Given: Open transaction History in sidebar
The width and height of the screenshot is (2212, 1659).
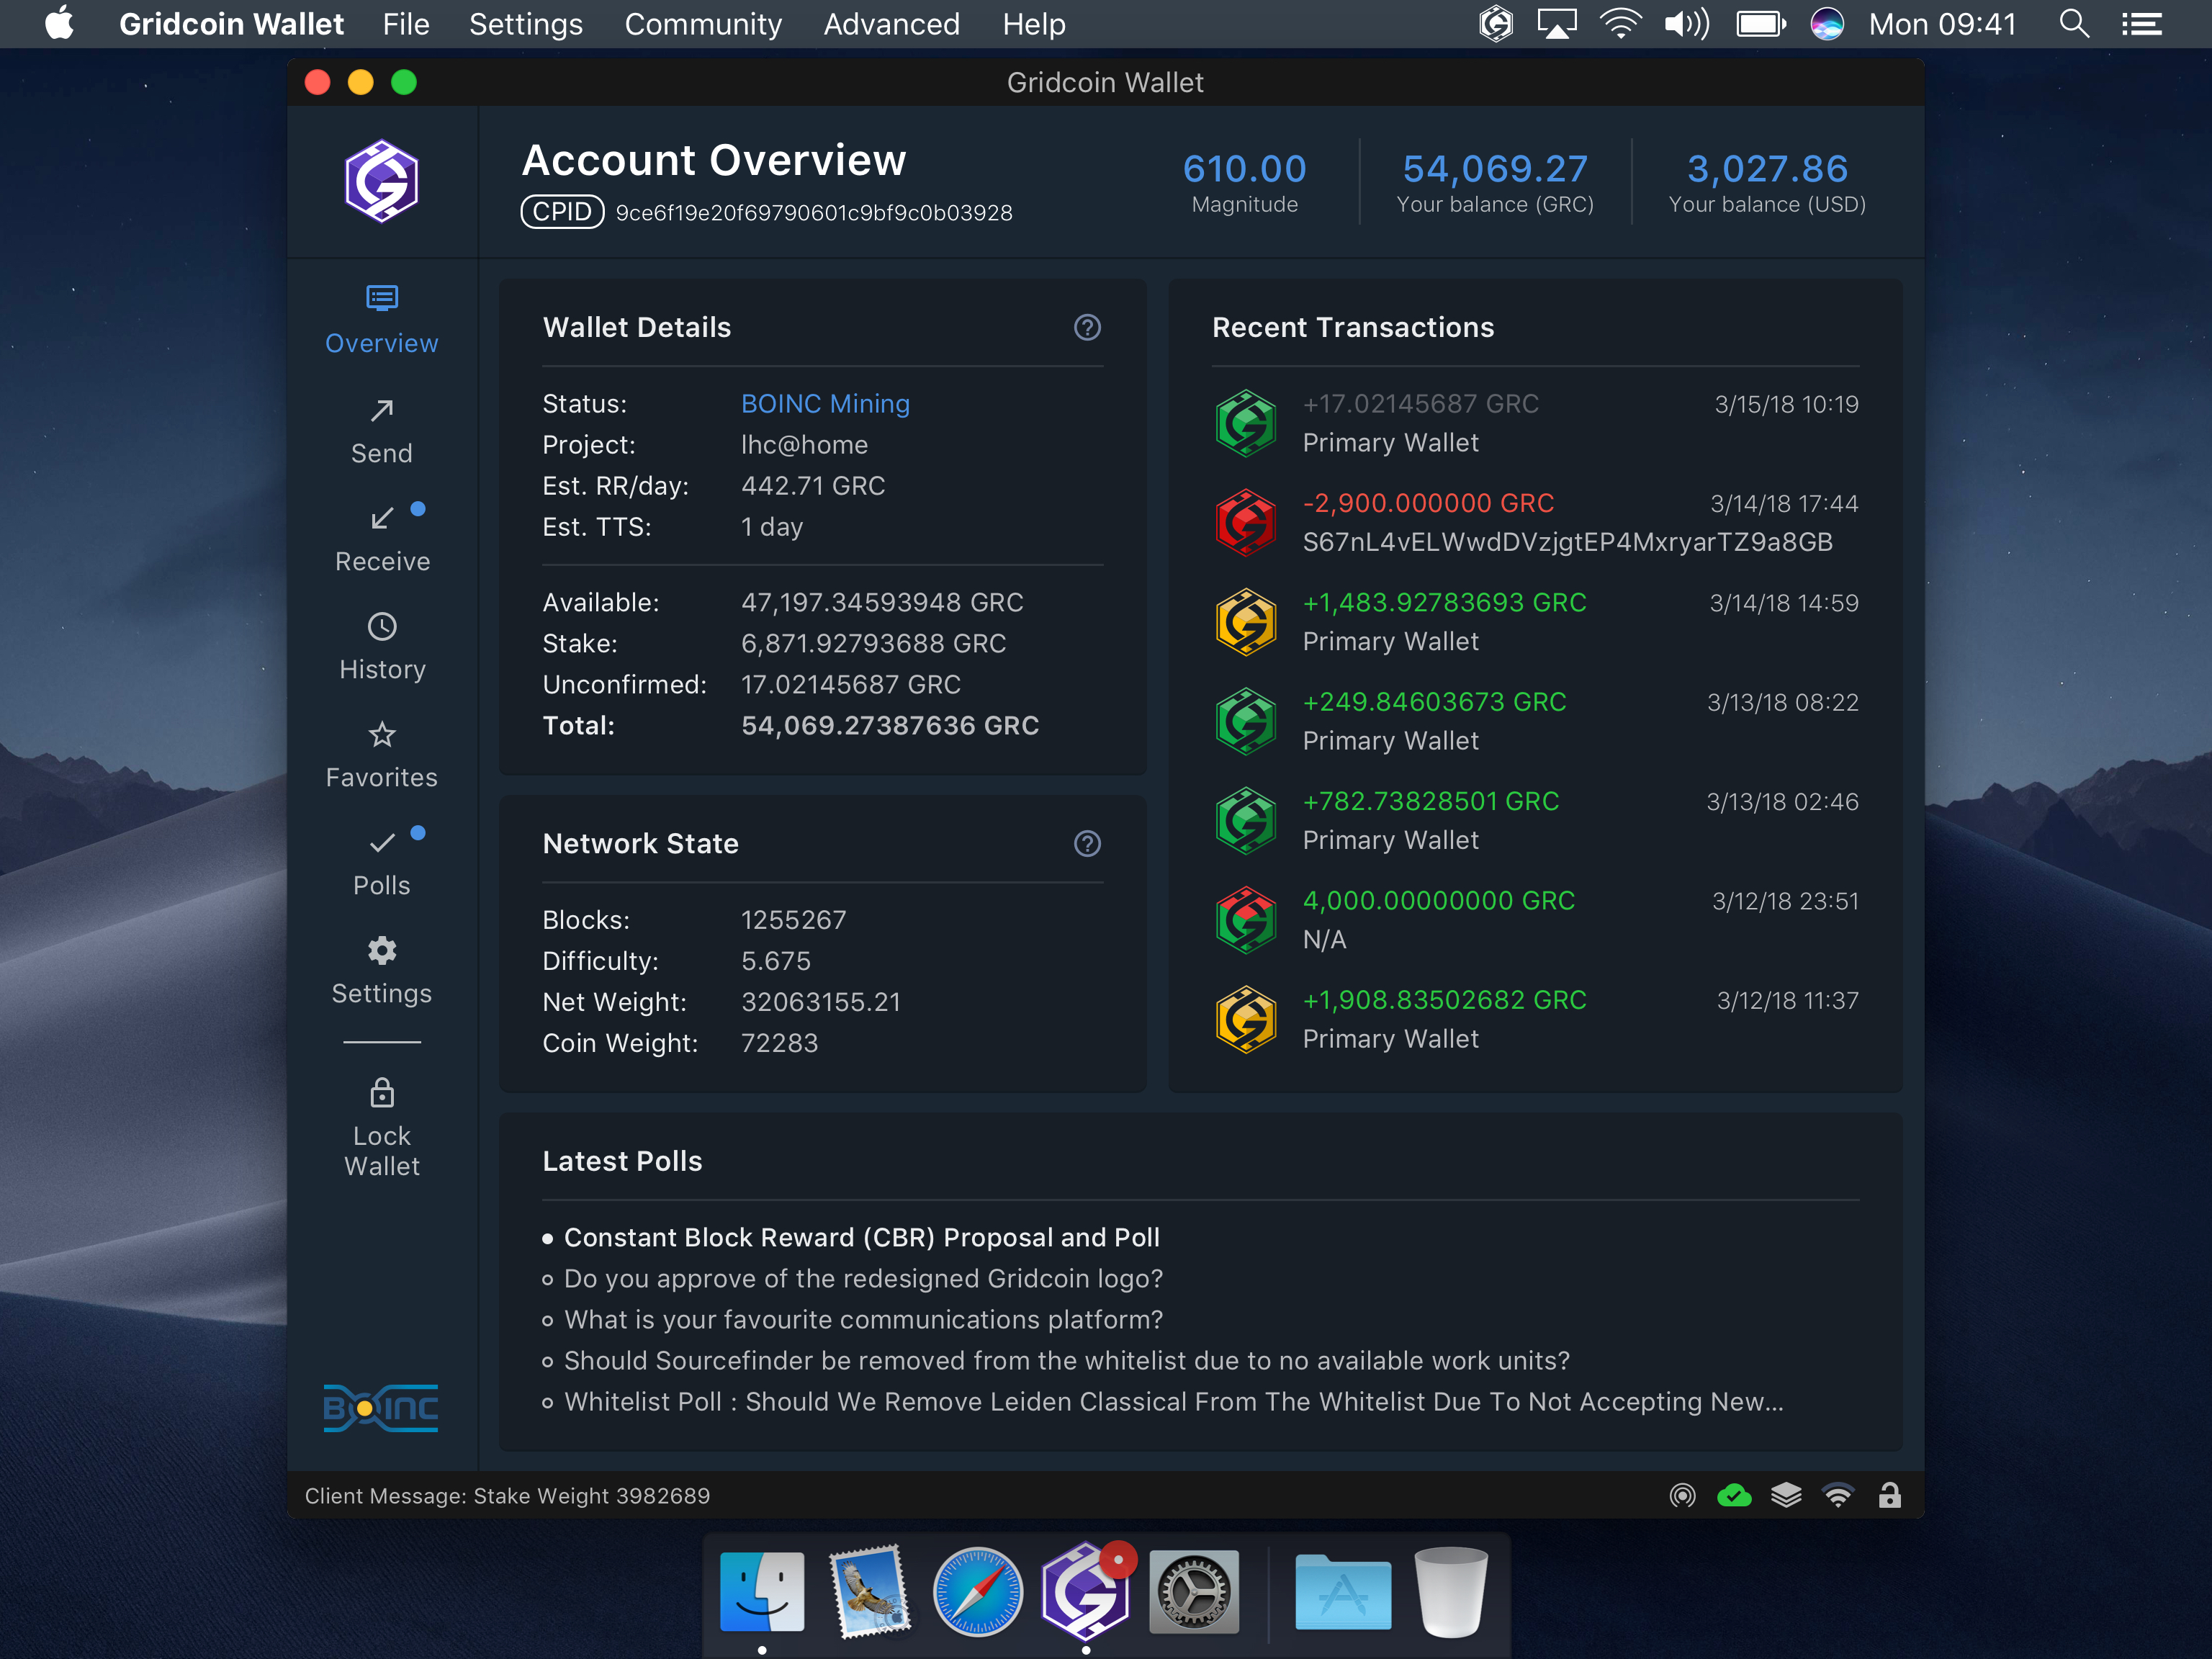Looking at the screenshot, I should point(381,647).
